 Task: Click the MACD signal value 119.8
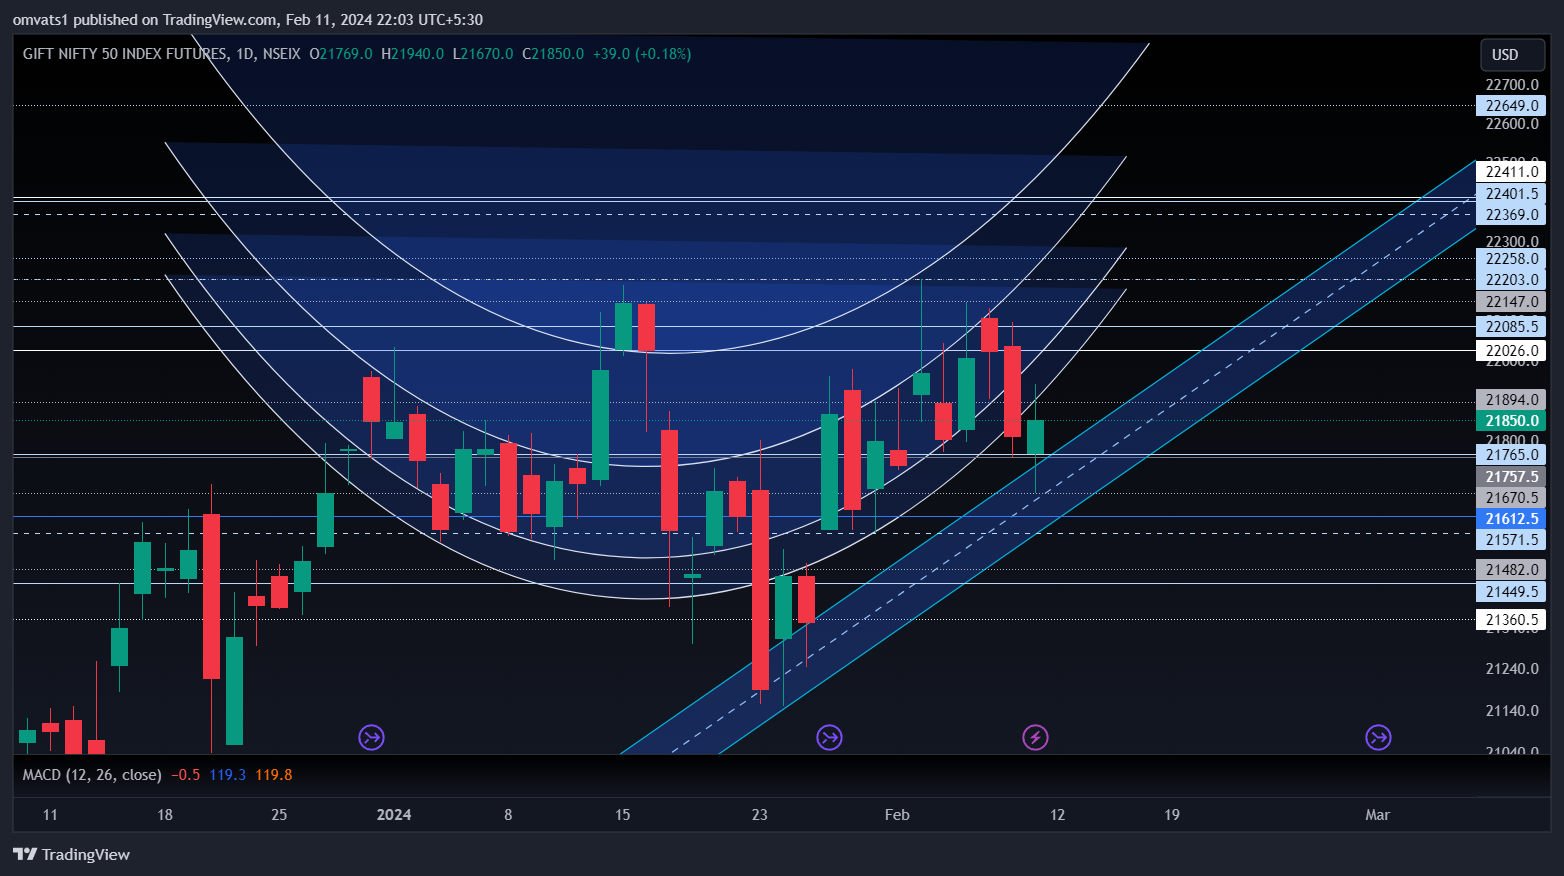point(274,775)
